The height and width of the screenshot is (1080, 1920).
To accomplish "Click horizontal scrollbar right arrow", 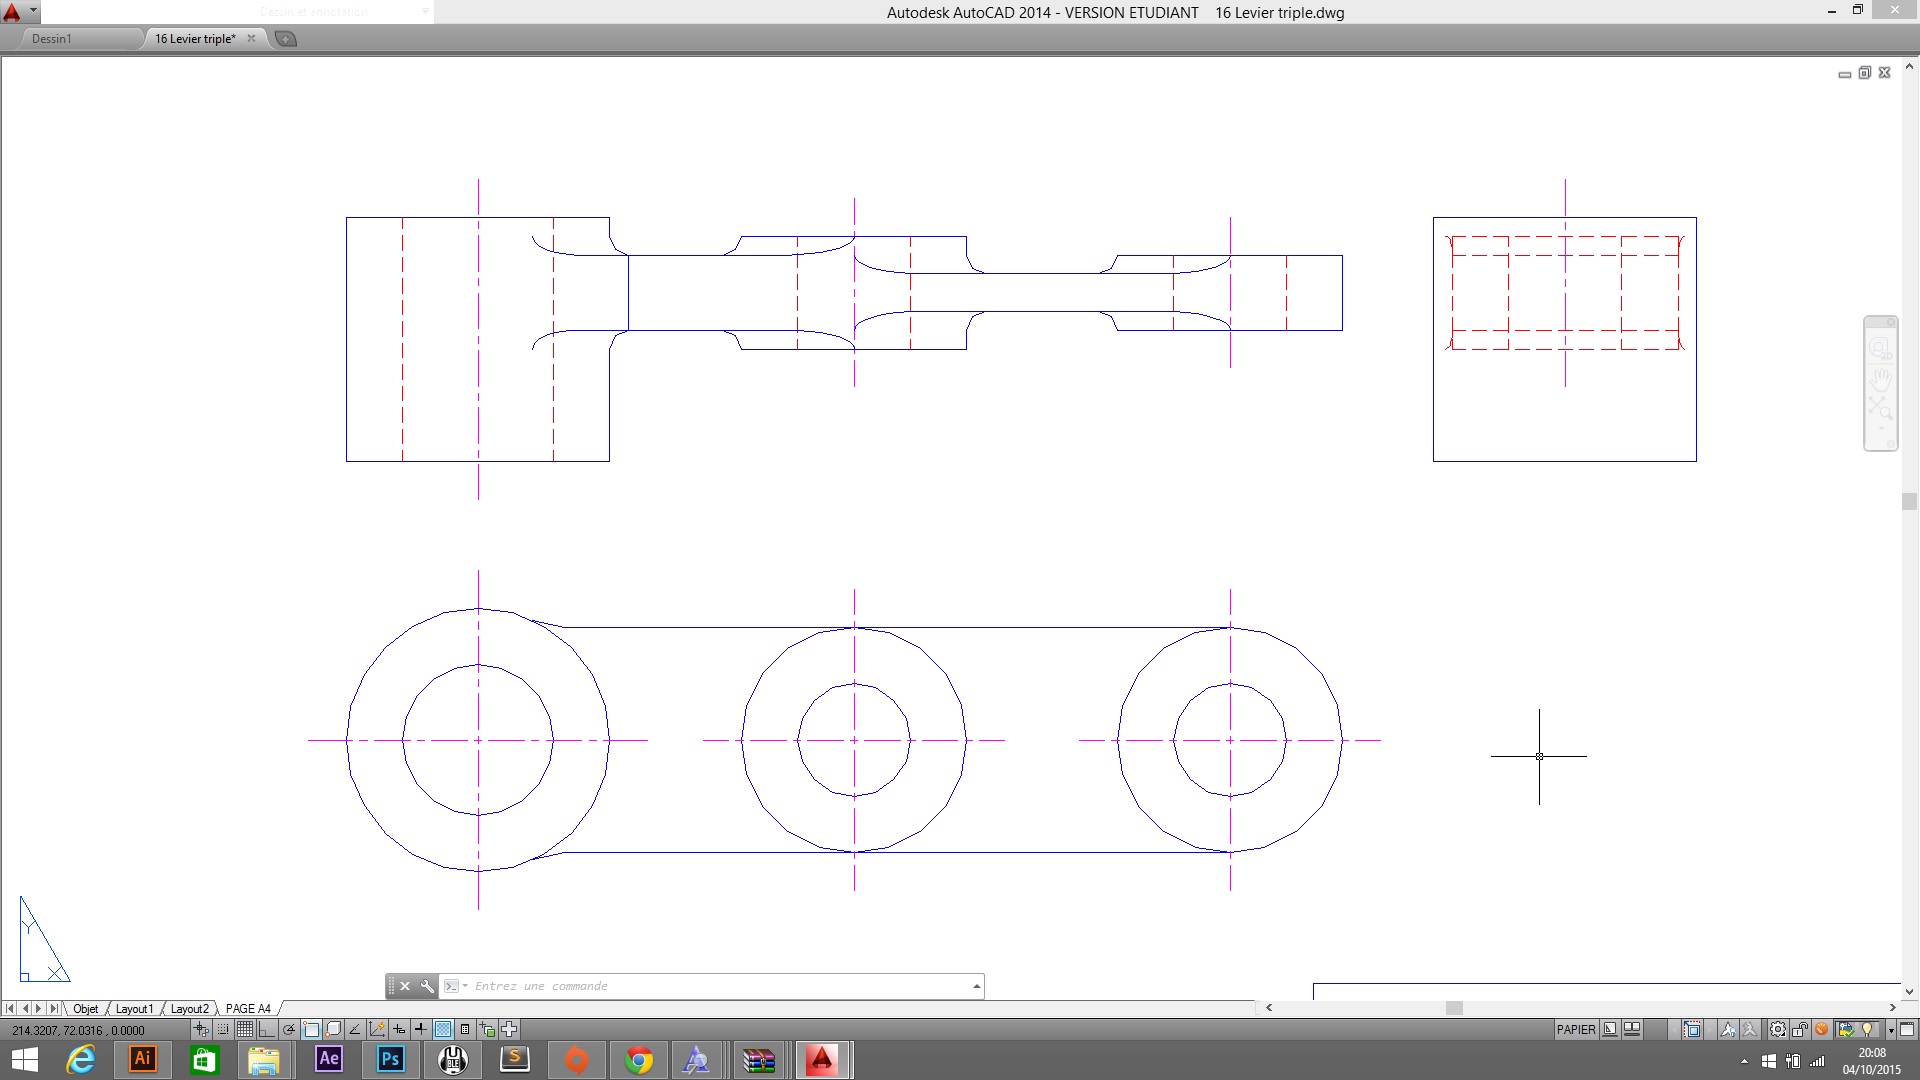I will [1892, 1008].
